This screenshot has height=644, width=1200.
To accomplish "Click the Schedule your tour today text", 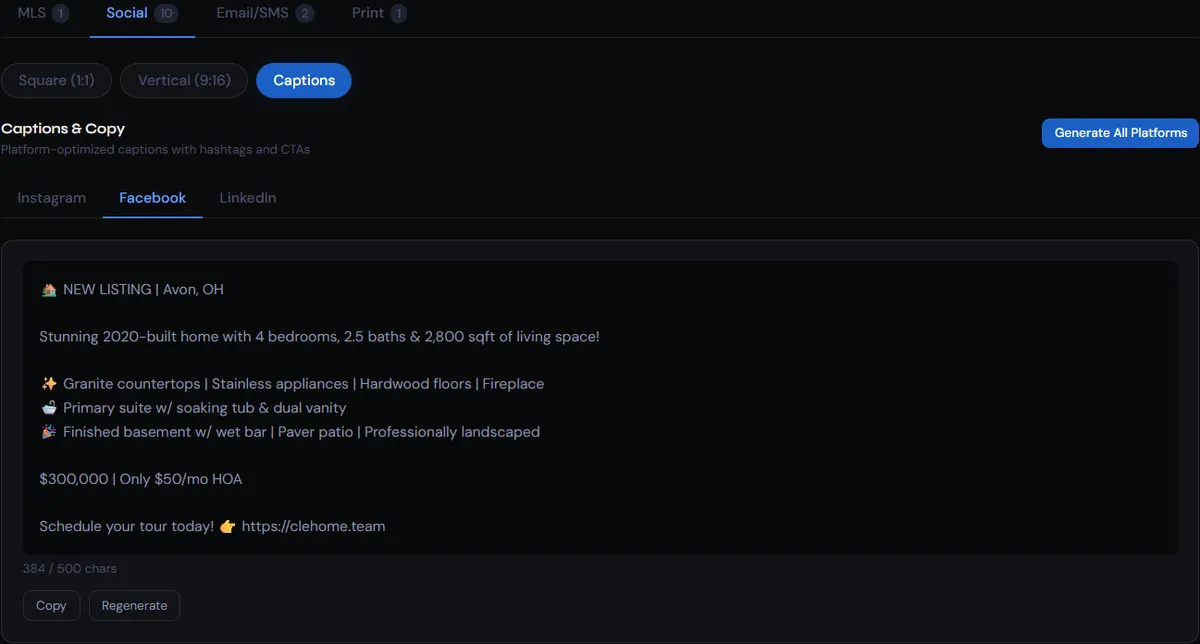I will [127, 526].
